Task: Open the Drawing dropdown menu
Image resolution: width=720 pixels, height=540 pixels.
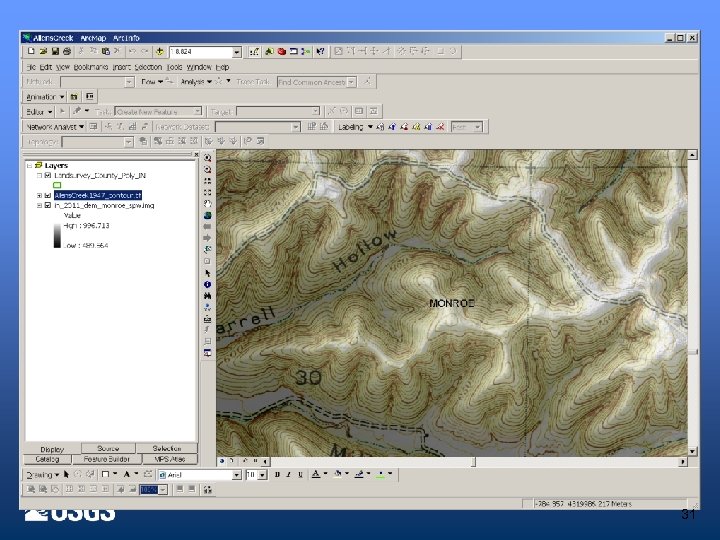Action: coord(42,475)
